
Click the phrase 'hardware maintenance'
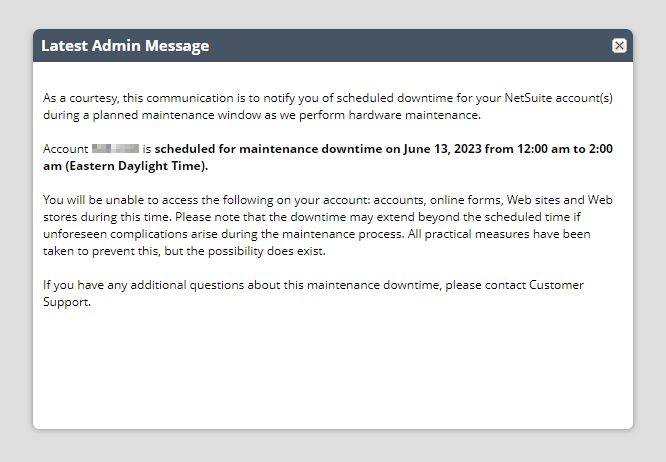click(x=414, y=115)
